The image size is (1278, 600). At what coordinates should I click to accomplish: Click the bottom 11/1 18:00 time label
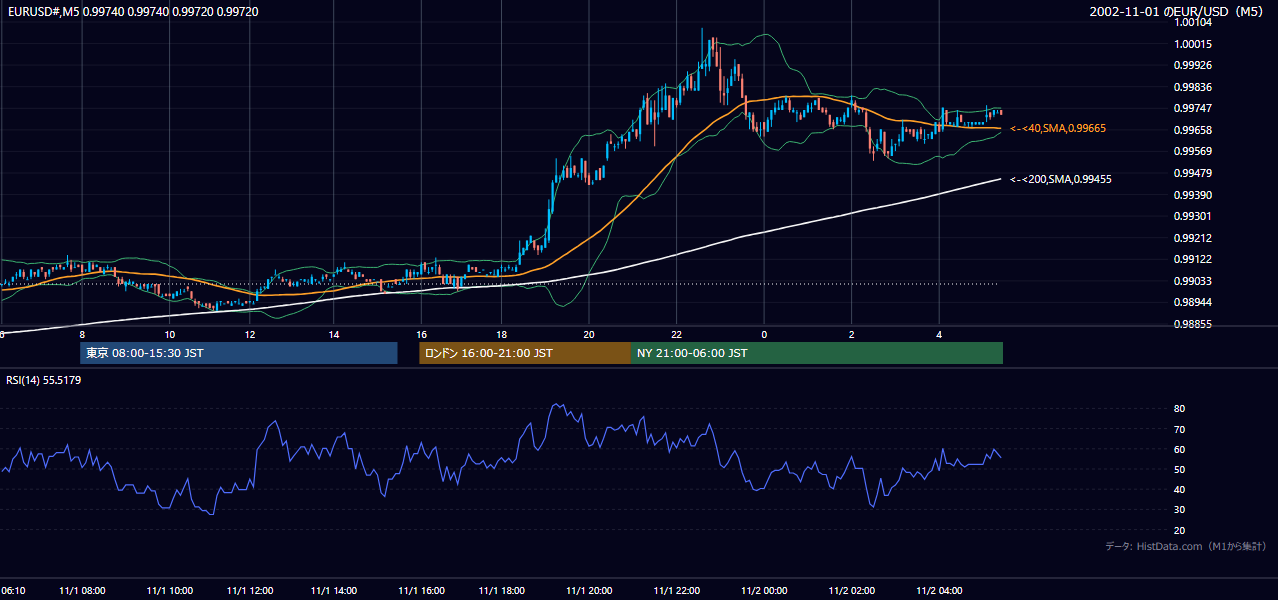pyautogui.click(x=502, y=591)
